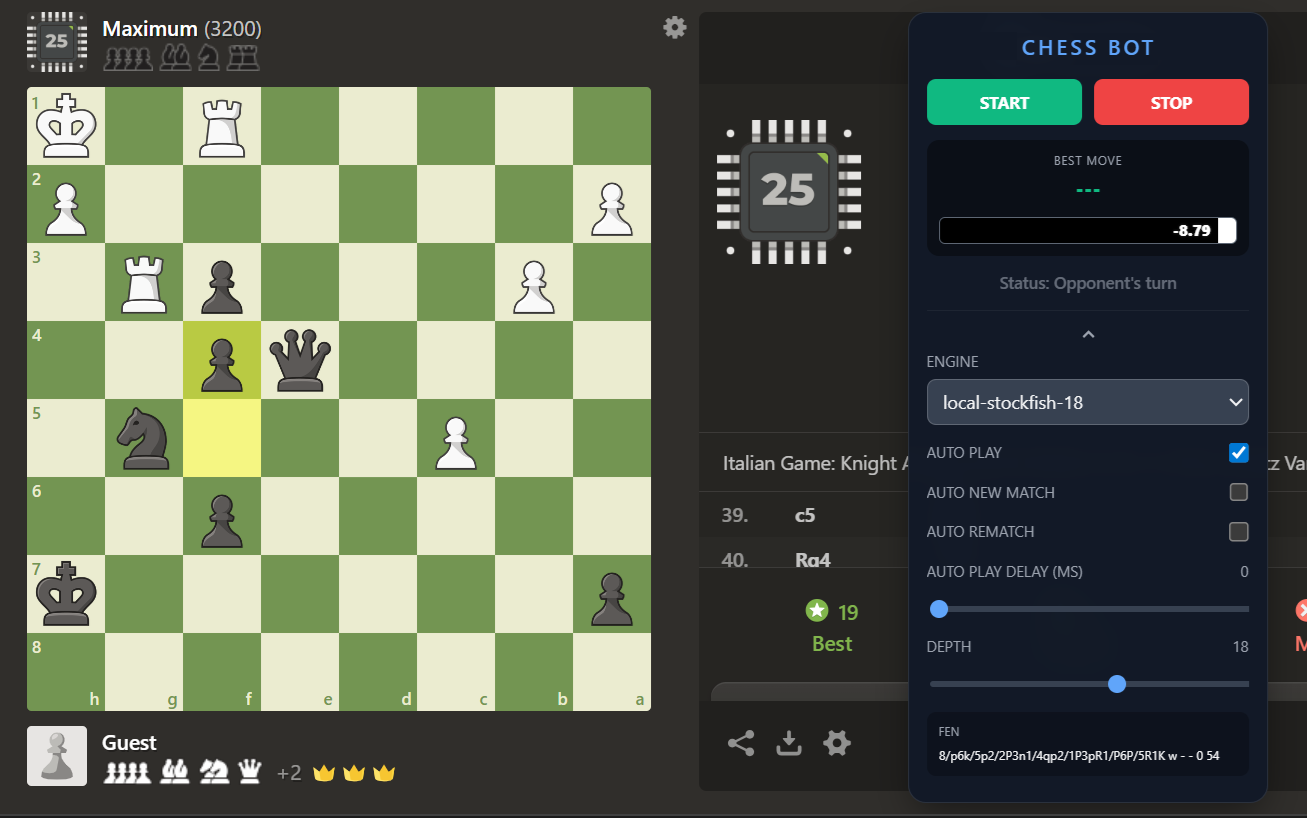This screenshot has height=818, width=1307.
Task: Click the FEN string text
Action: pyautogui.click(x=1079, y=755)
